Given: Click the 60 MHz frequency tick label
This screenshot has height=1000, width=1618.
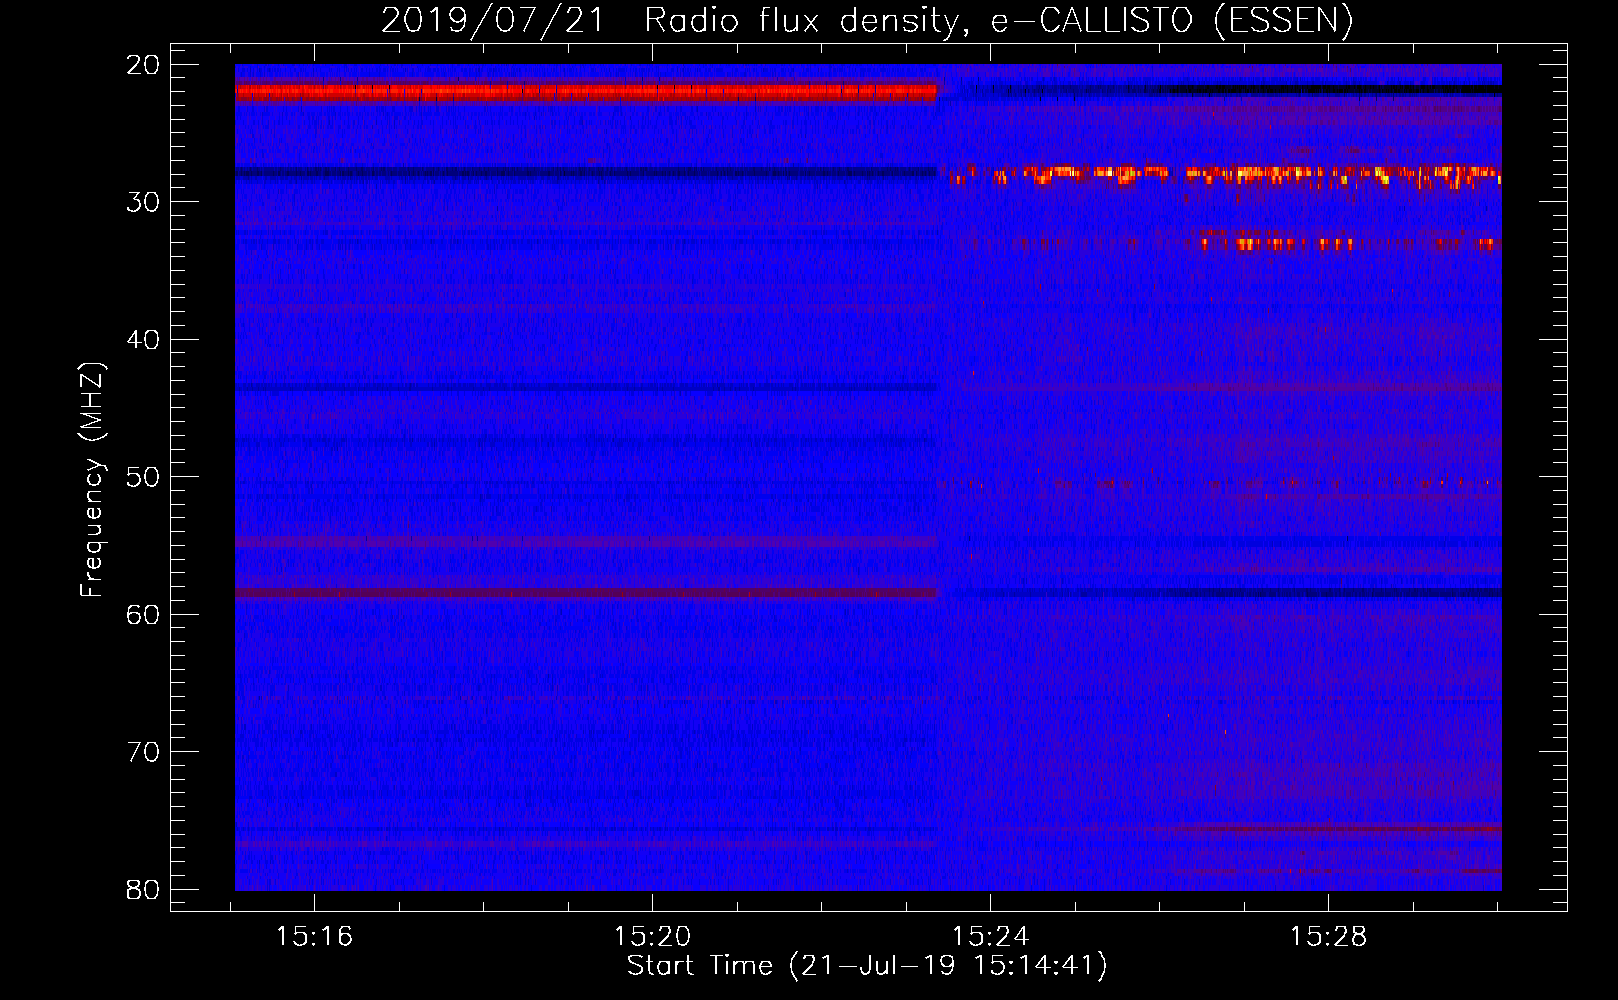Looking at the screenshot, I should 143,614.
